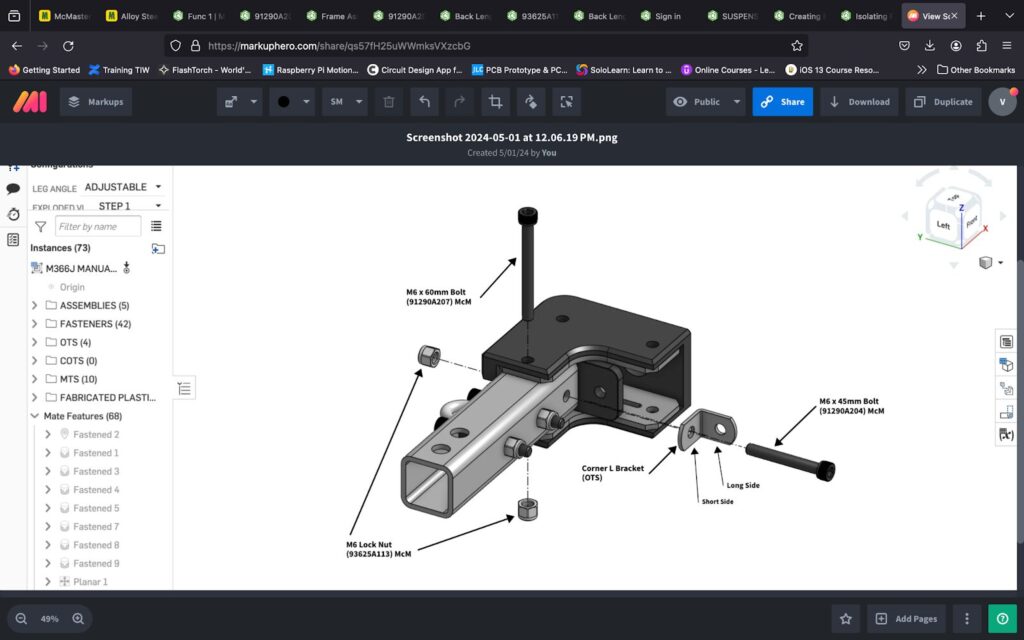The width and height of the screenshot is (1024, 640).
Task: Zoom out using the minus magnifier
Action: tap(21, 619)
